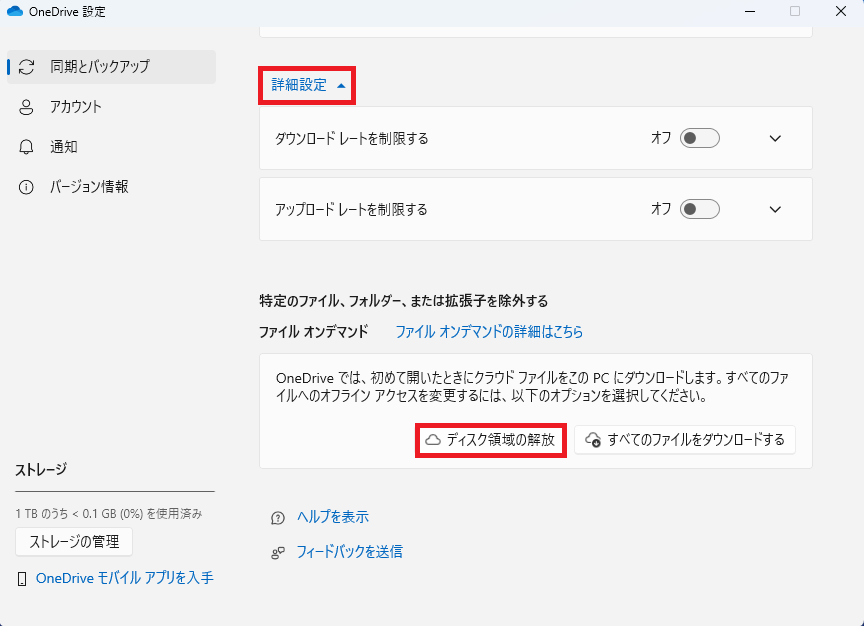Toggle the アップロード レートを制限する switch

(699, 209)
